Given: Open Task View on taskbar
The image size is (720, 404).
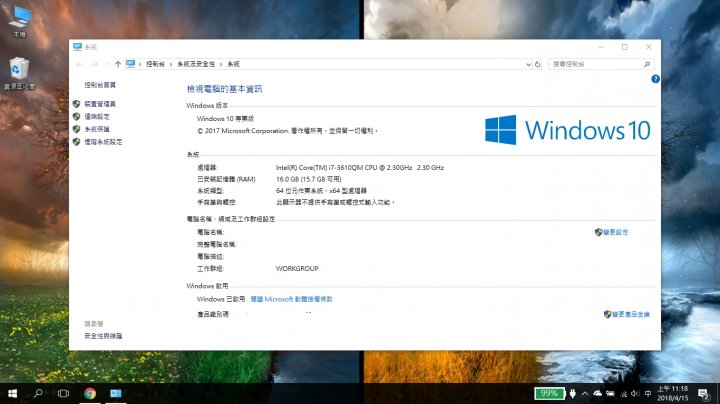Looking at the screenshot, I should [63, 393].
